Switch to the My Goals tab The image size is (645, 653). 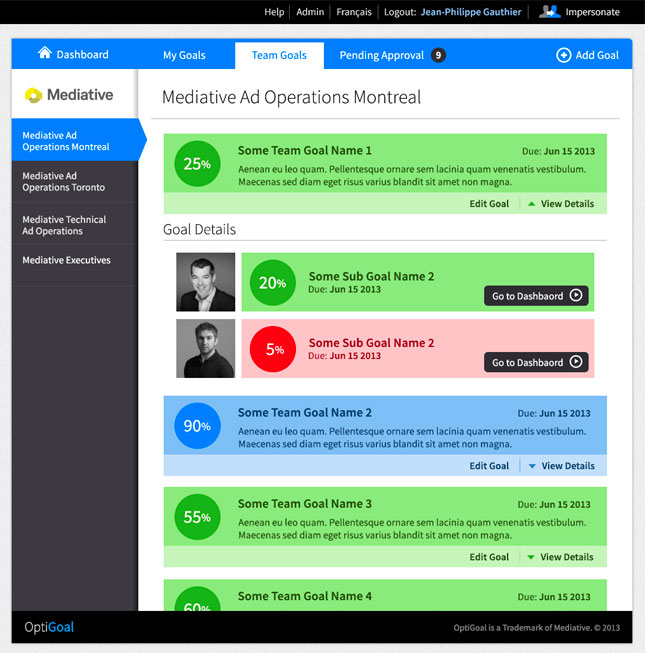(184, 55)
